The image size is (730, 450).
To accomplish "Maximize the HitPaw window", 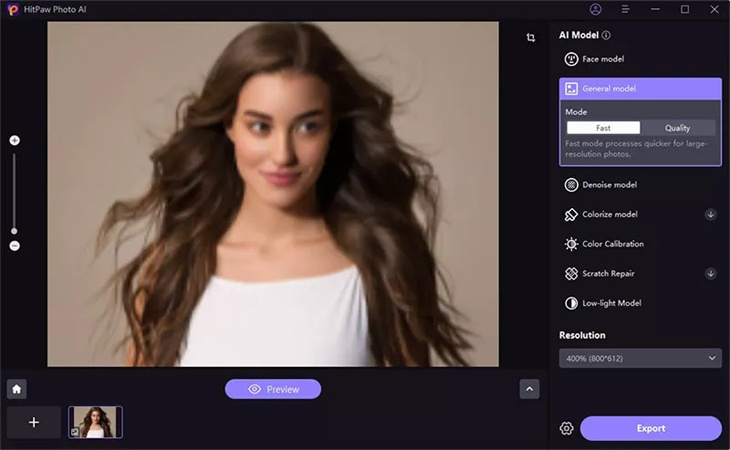I will [685, 9].
